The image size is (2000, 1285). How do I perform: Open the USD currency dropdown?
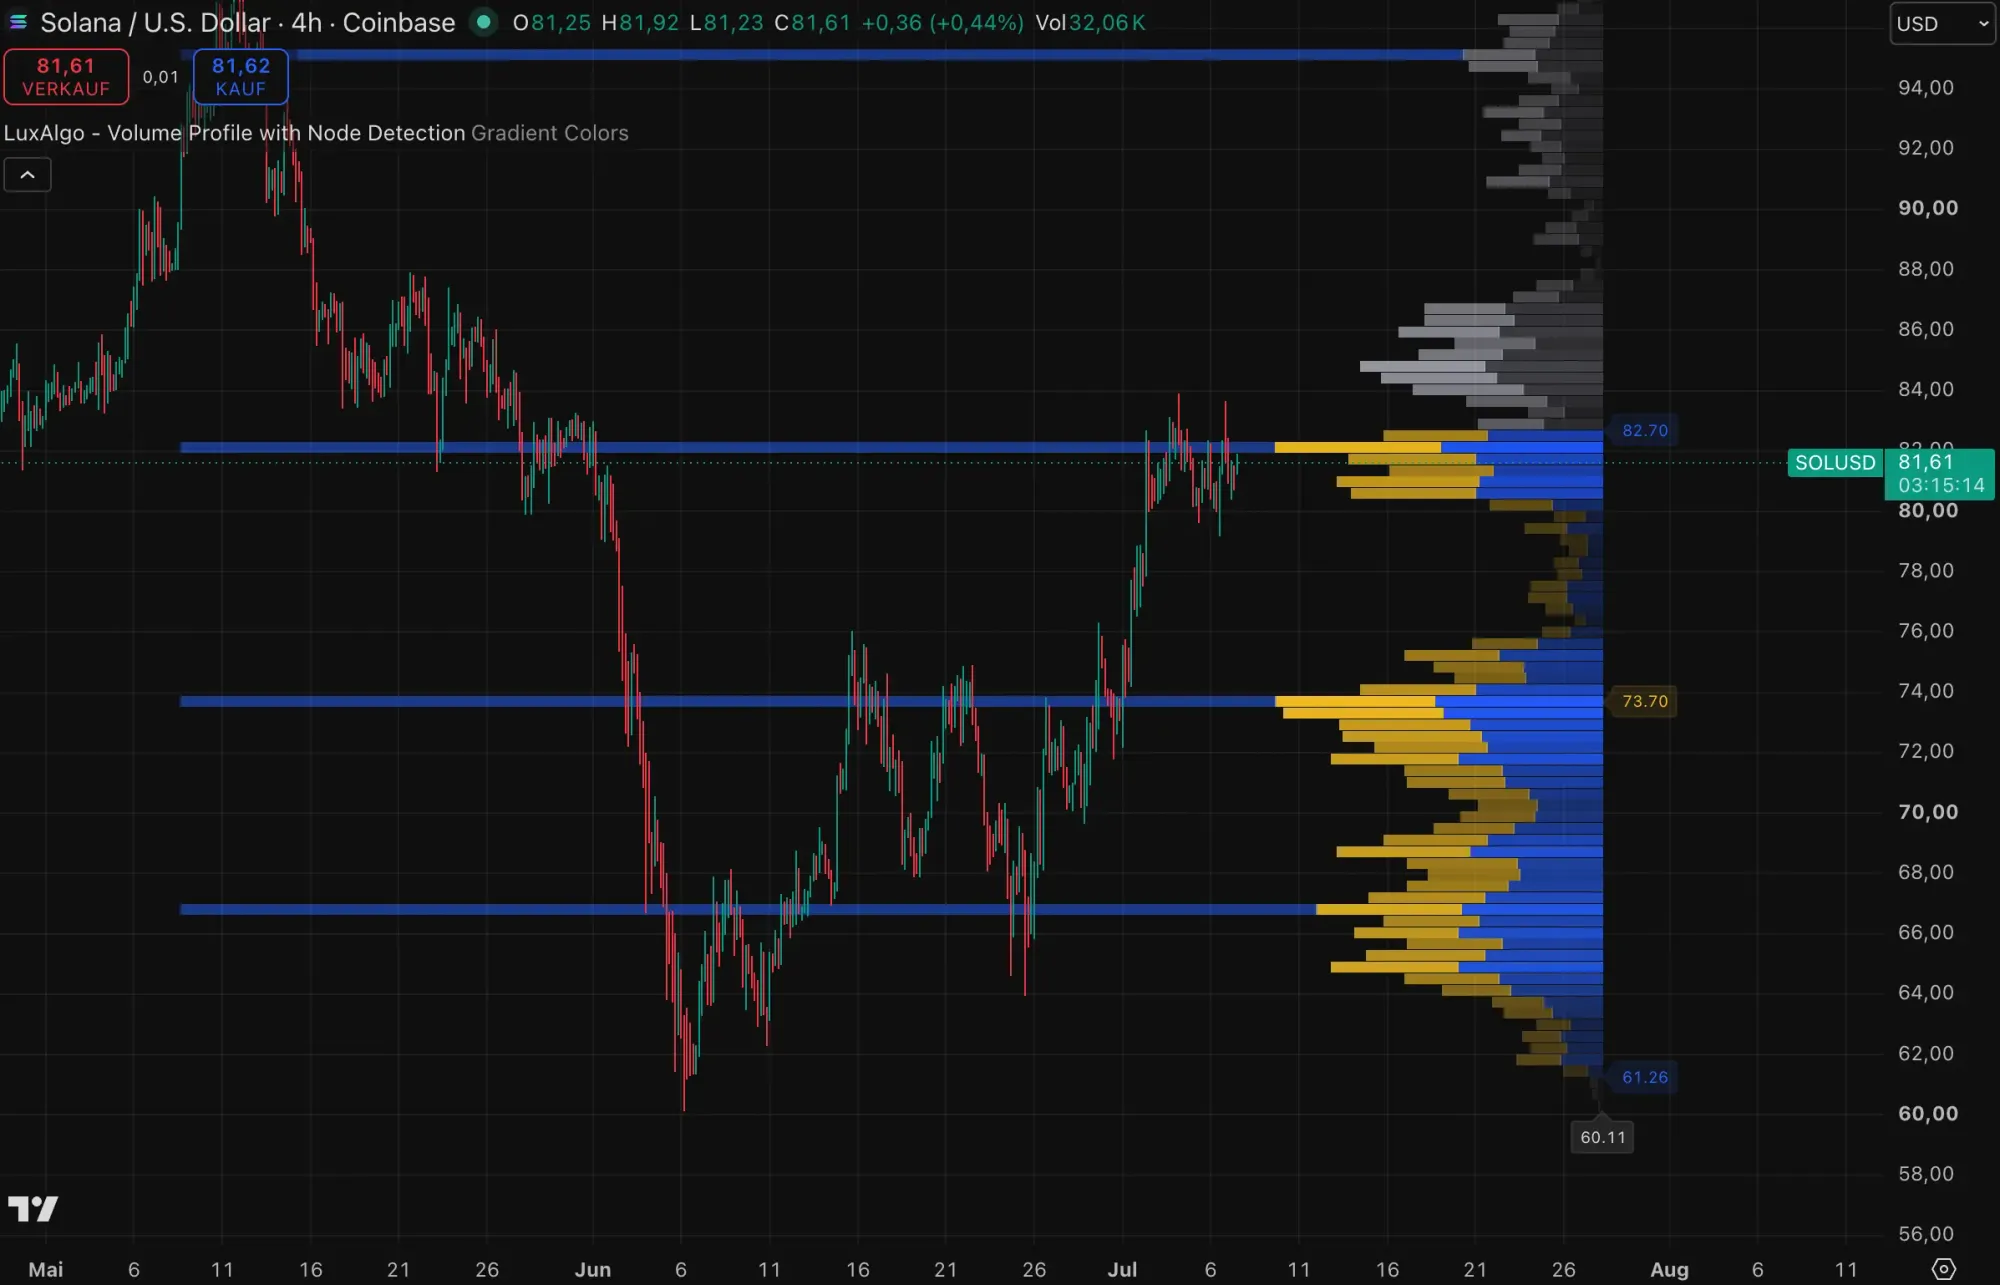[1941, 23]
